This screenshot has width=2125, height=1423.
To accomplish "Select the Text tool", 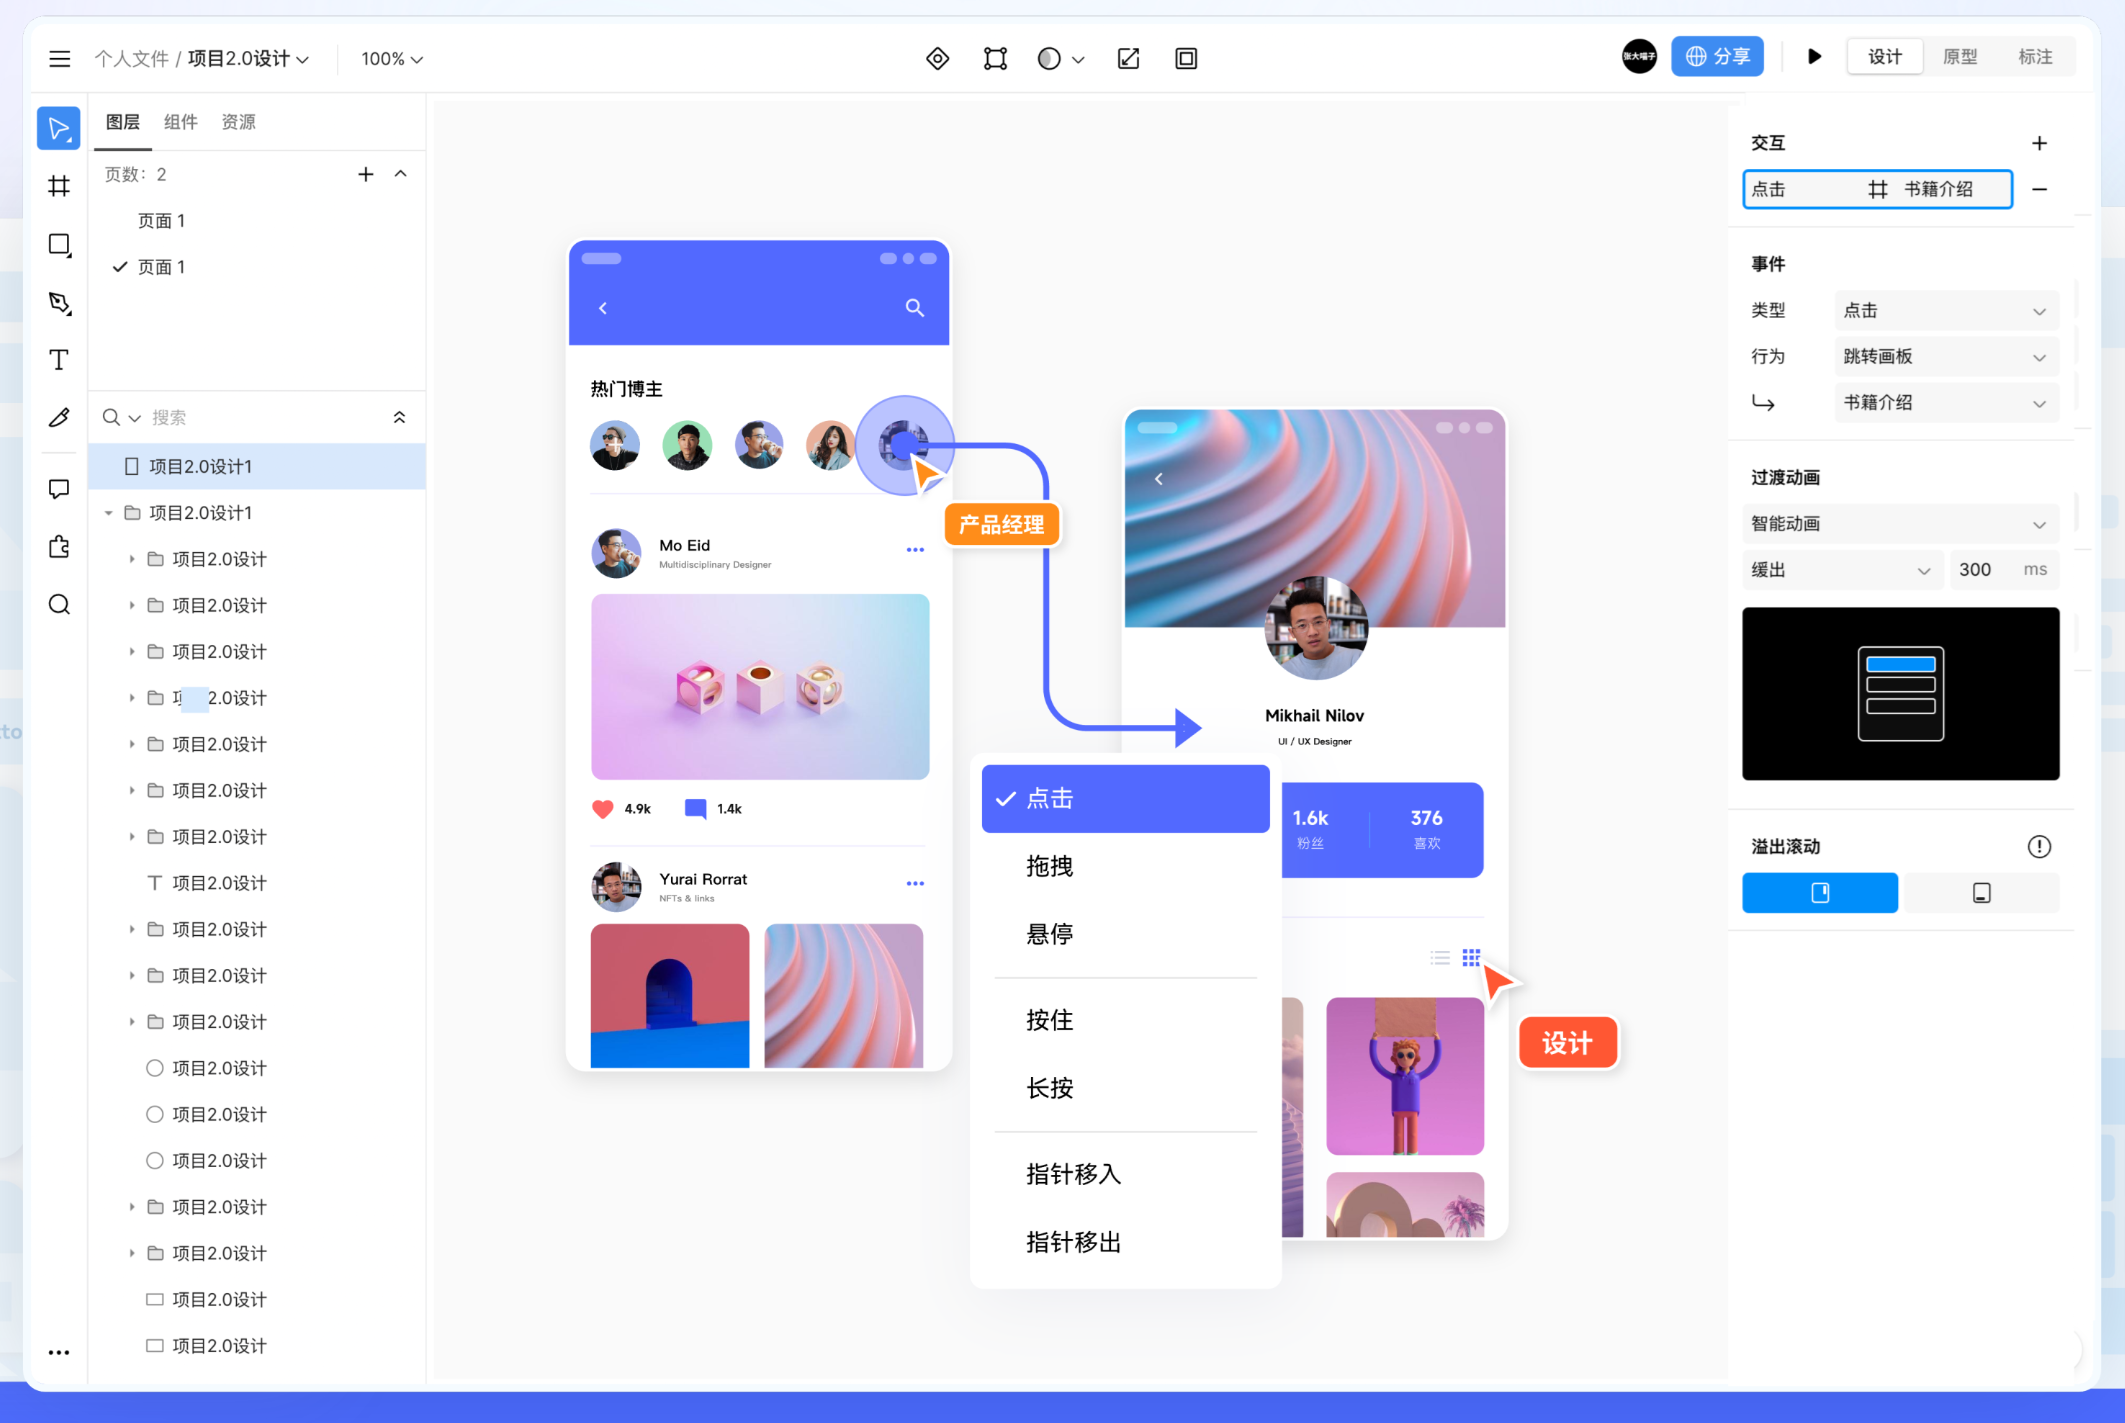I will coord(59,360).
